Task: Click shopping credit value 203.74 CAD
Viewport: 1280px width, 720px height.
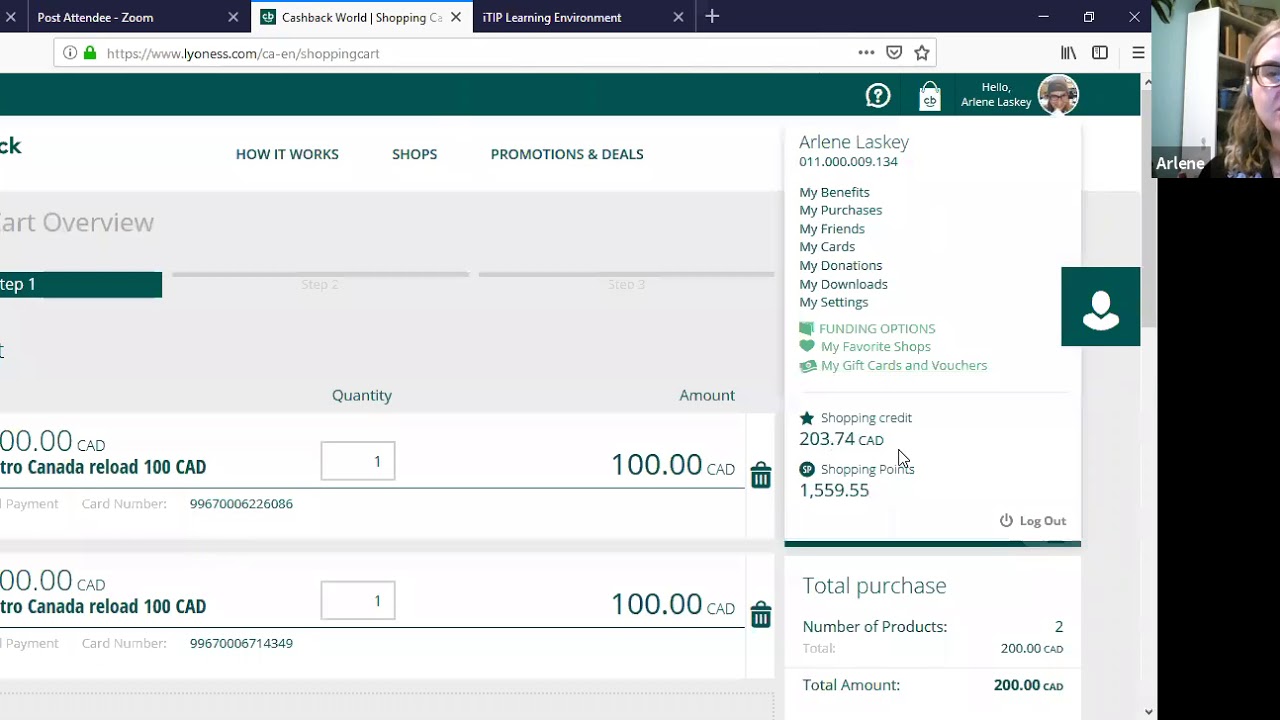Action: 841,439
